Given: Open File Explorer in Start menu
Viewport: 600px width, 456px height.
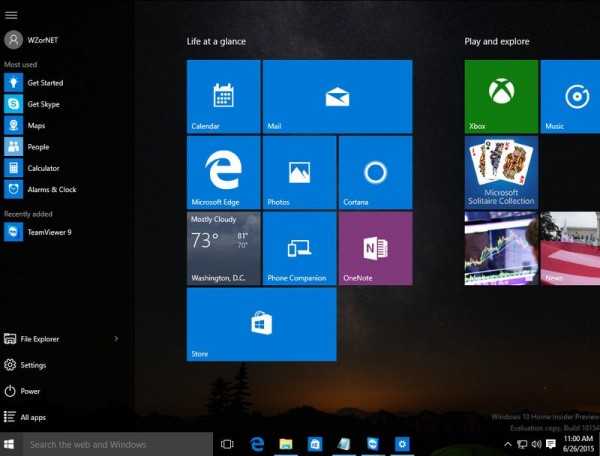Looking at the screenshot, I should 31,339.
